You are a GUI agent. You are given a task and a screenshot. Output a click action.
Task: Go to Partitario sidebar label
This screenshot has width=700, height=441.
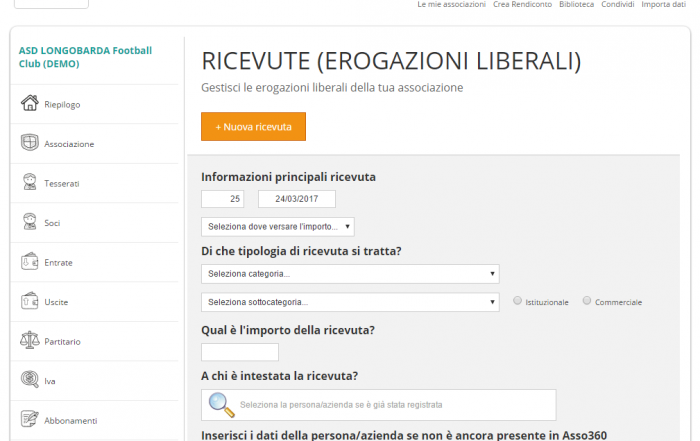62,341
